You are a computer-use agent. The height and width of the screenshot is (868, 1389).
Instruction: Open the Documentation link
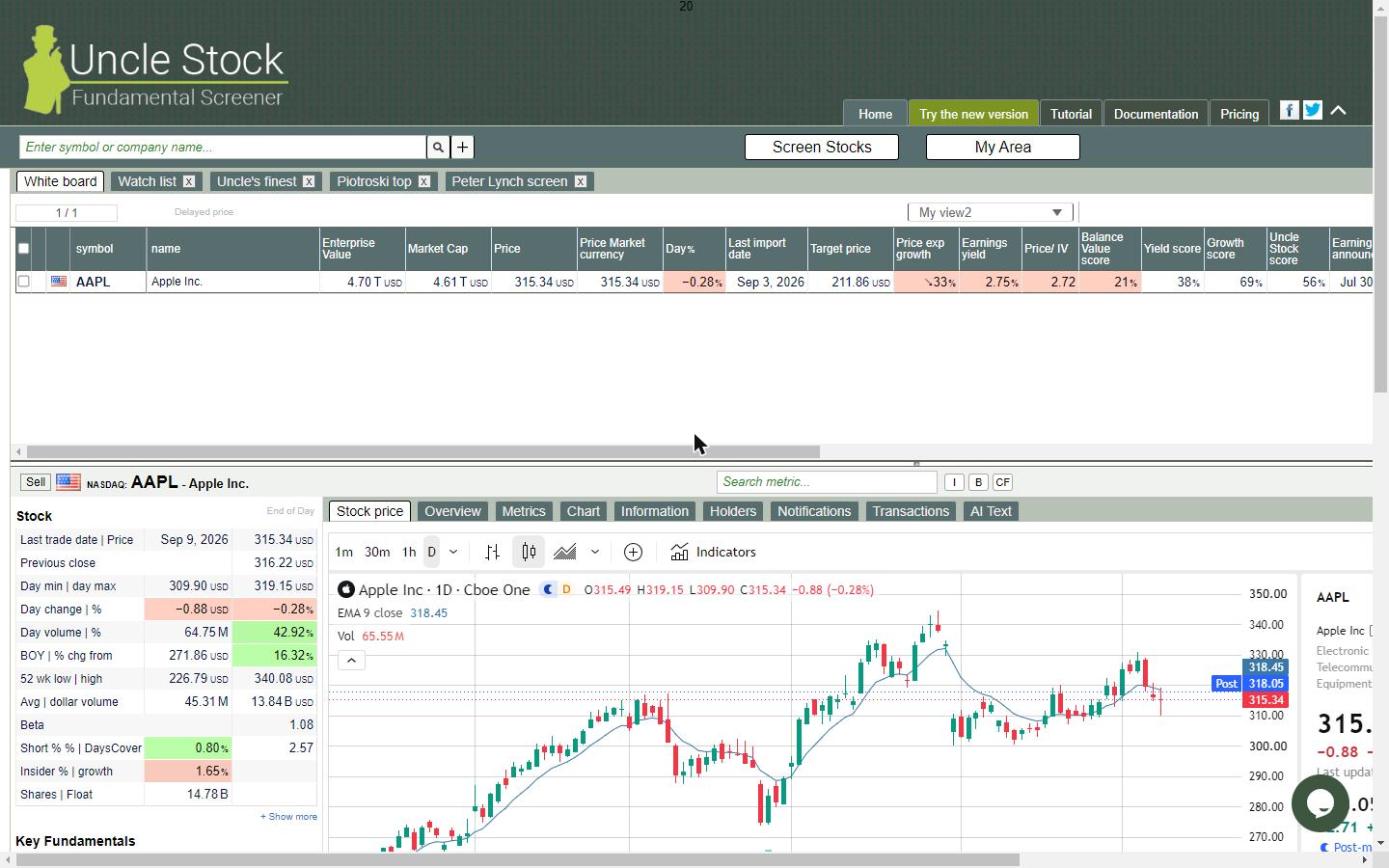1156,114
